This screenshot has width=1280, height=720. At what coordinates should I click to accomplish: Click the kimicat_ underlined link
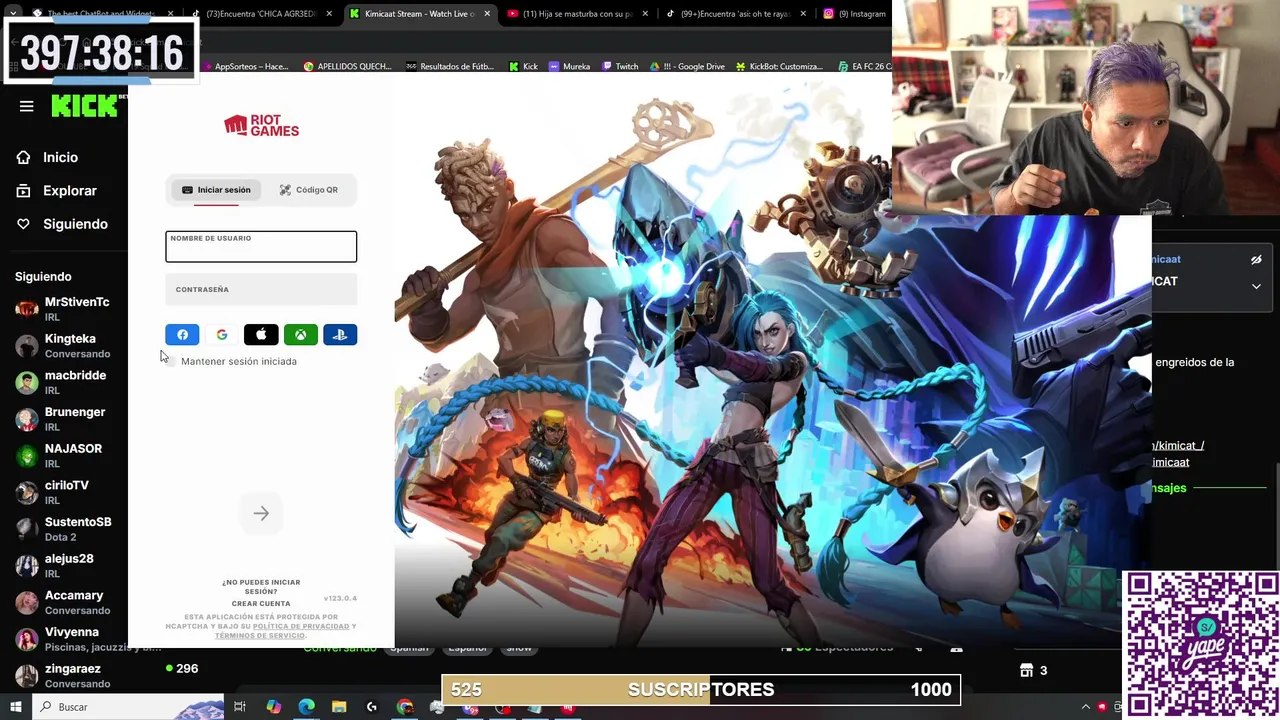pyautogui.click(x=1178, y=446)
